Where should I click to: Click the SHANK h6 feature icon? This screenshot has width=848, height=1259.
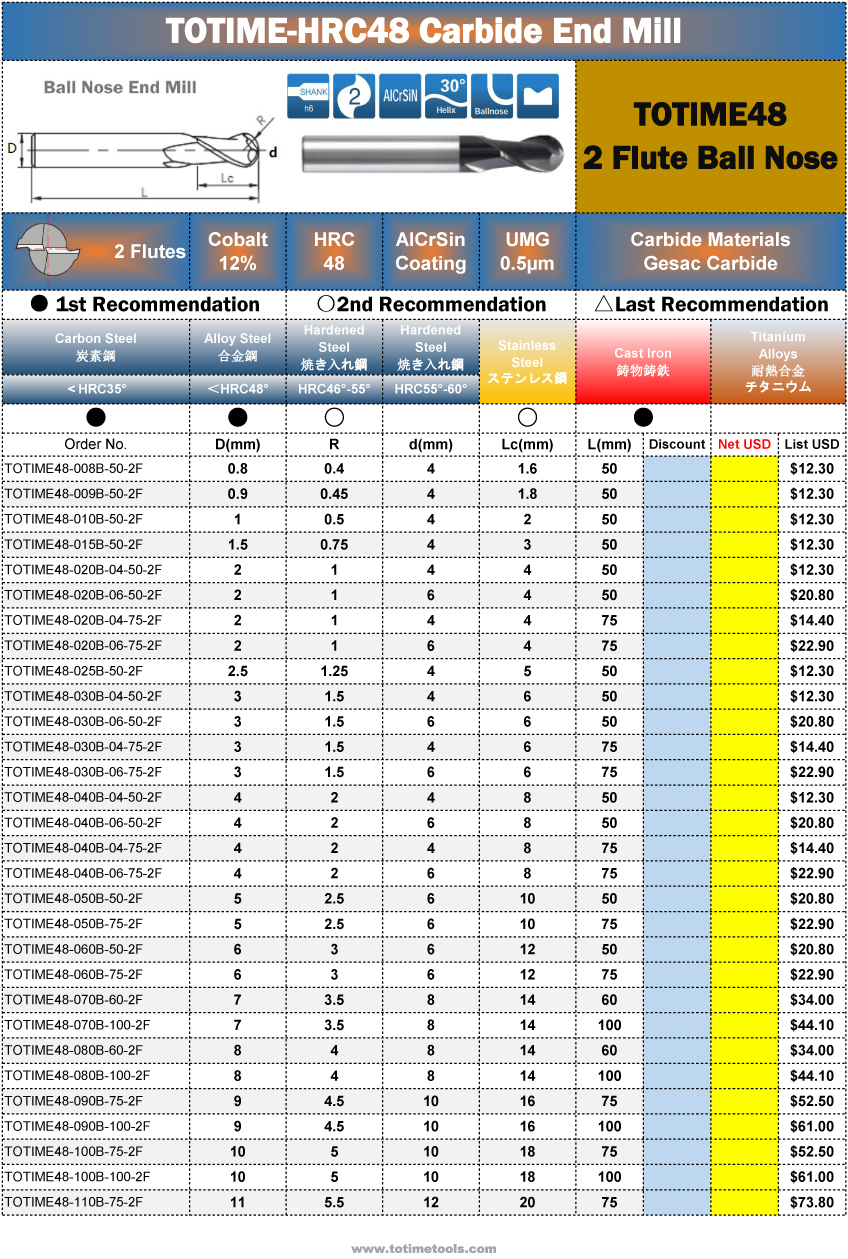[x=307, y=96]
